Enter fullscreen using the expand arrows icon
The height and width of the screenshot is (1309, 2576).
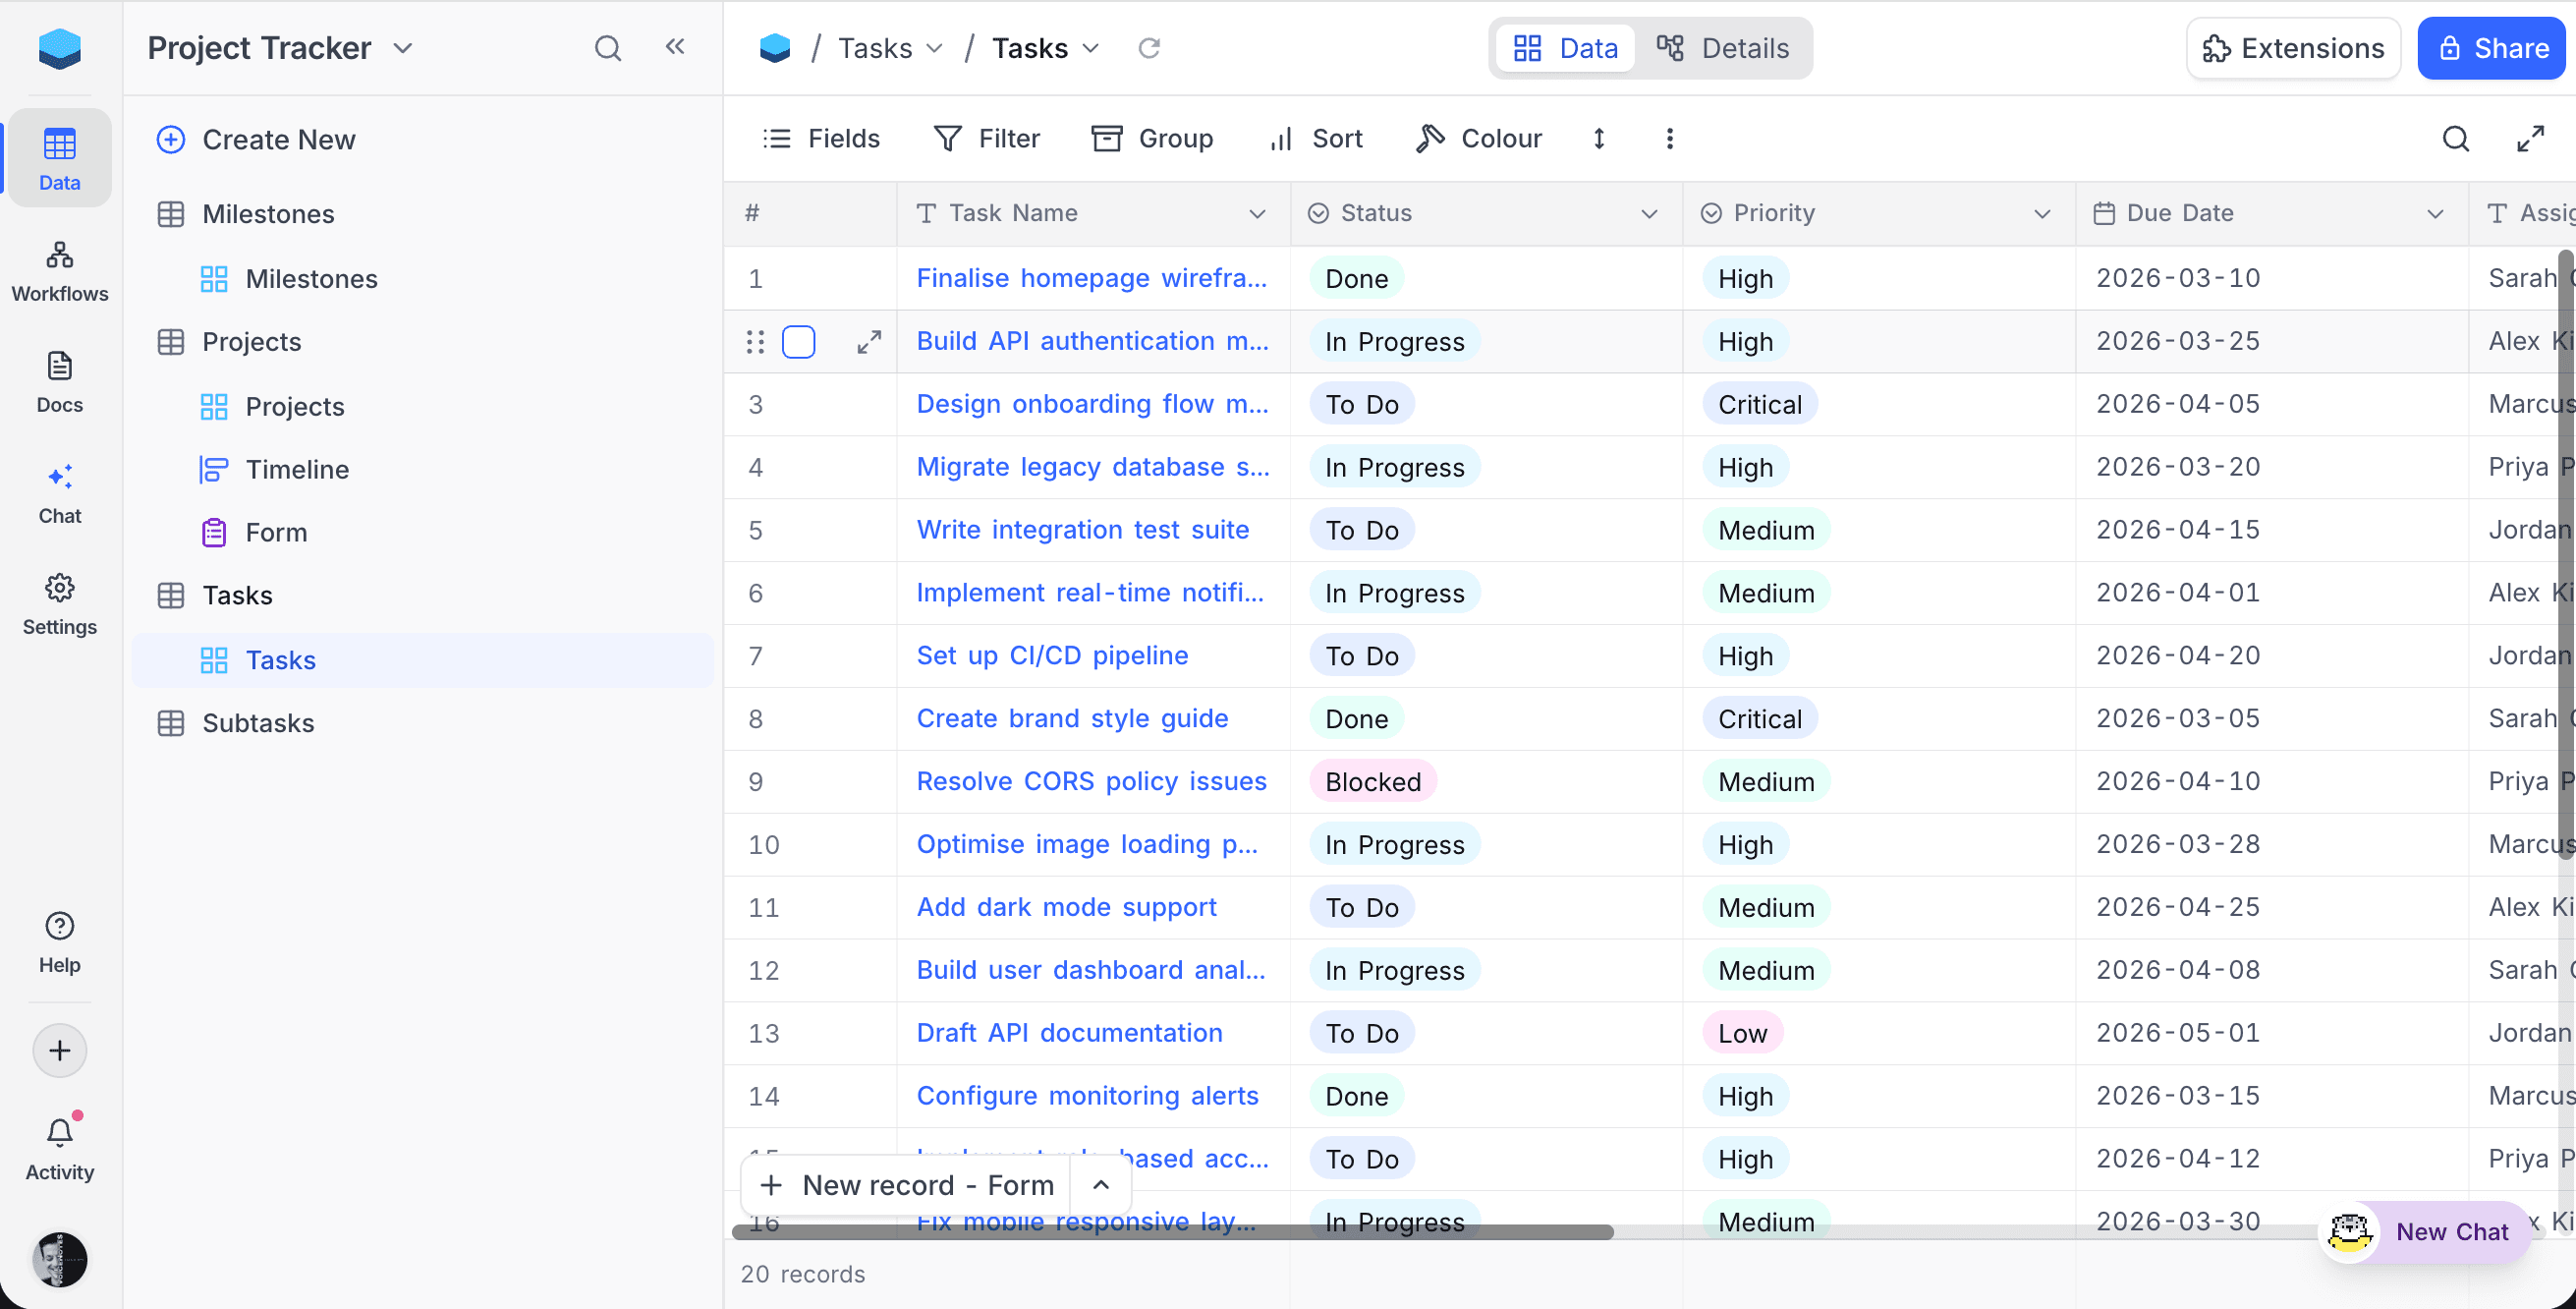2530,139
